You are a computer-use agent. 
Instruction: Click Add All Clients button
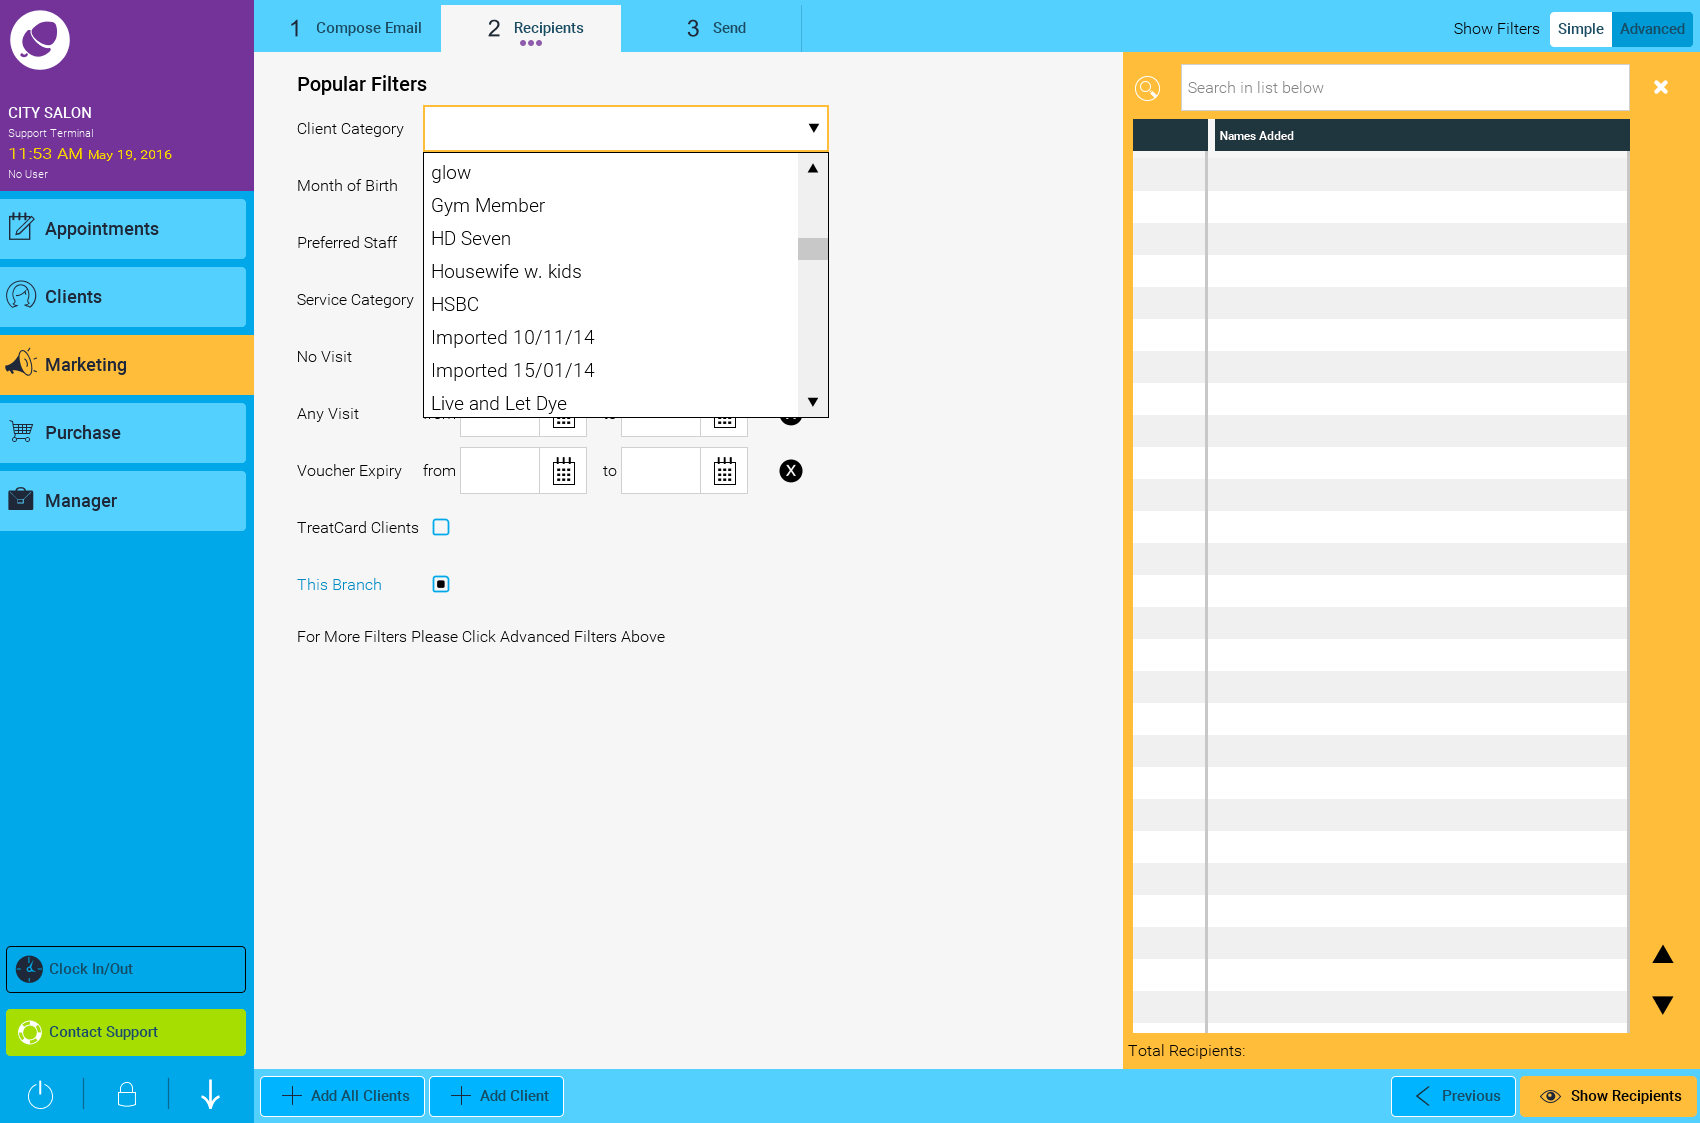coord(343,1096)
